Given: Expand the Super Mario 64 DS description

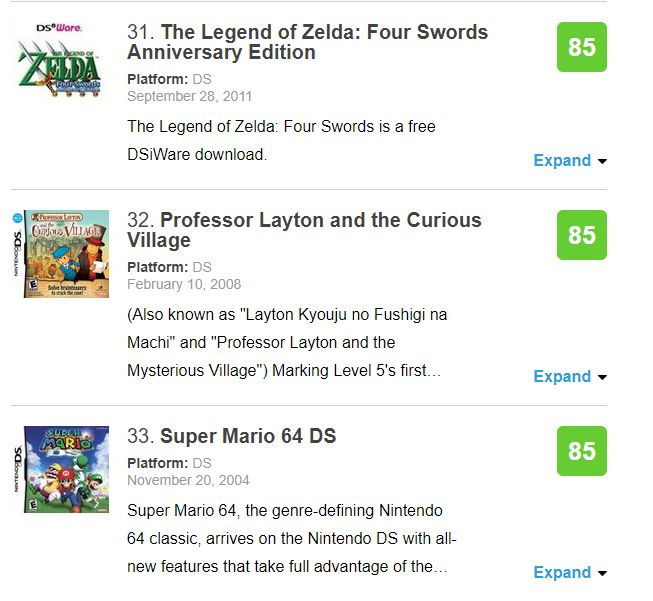Looking at the screenshot, I should 562,573.
